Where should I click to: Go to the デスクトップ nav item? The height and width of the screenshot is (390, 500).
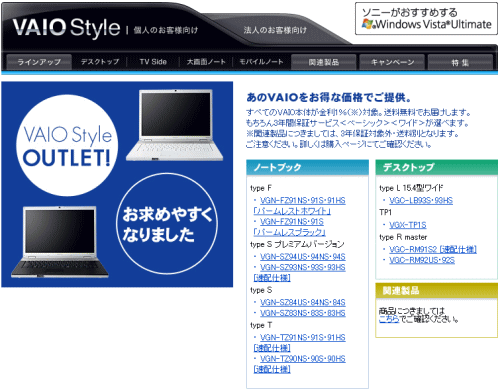point(100,62)
